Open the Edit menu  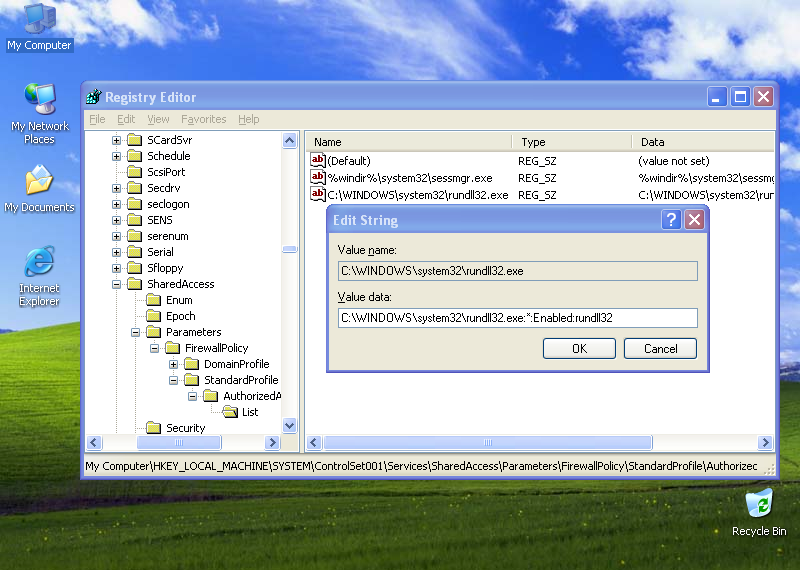click(126, 119)
